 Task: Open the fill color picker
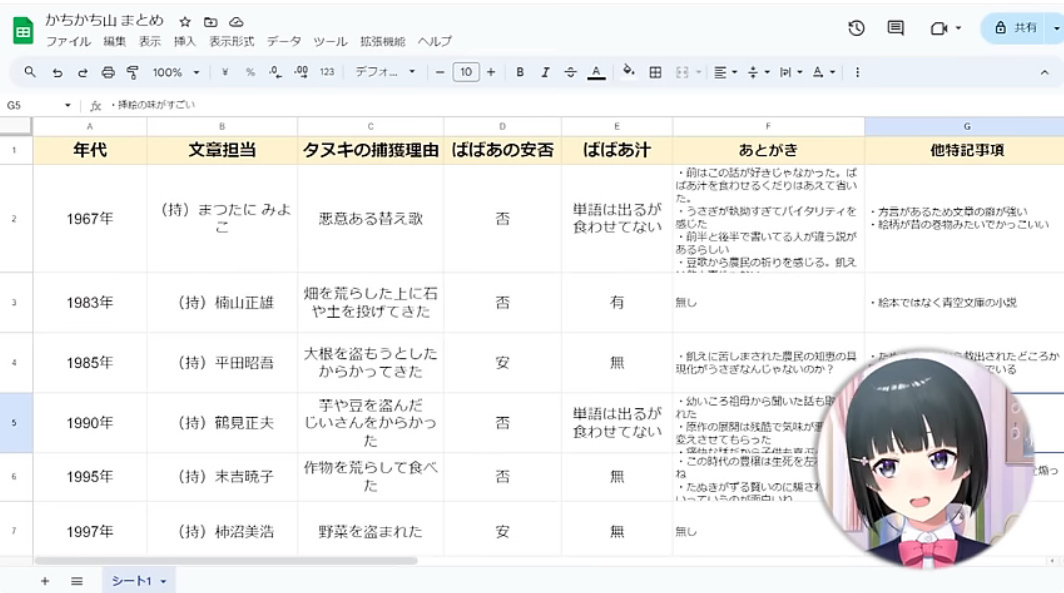[628, 72]
